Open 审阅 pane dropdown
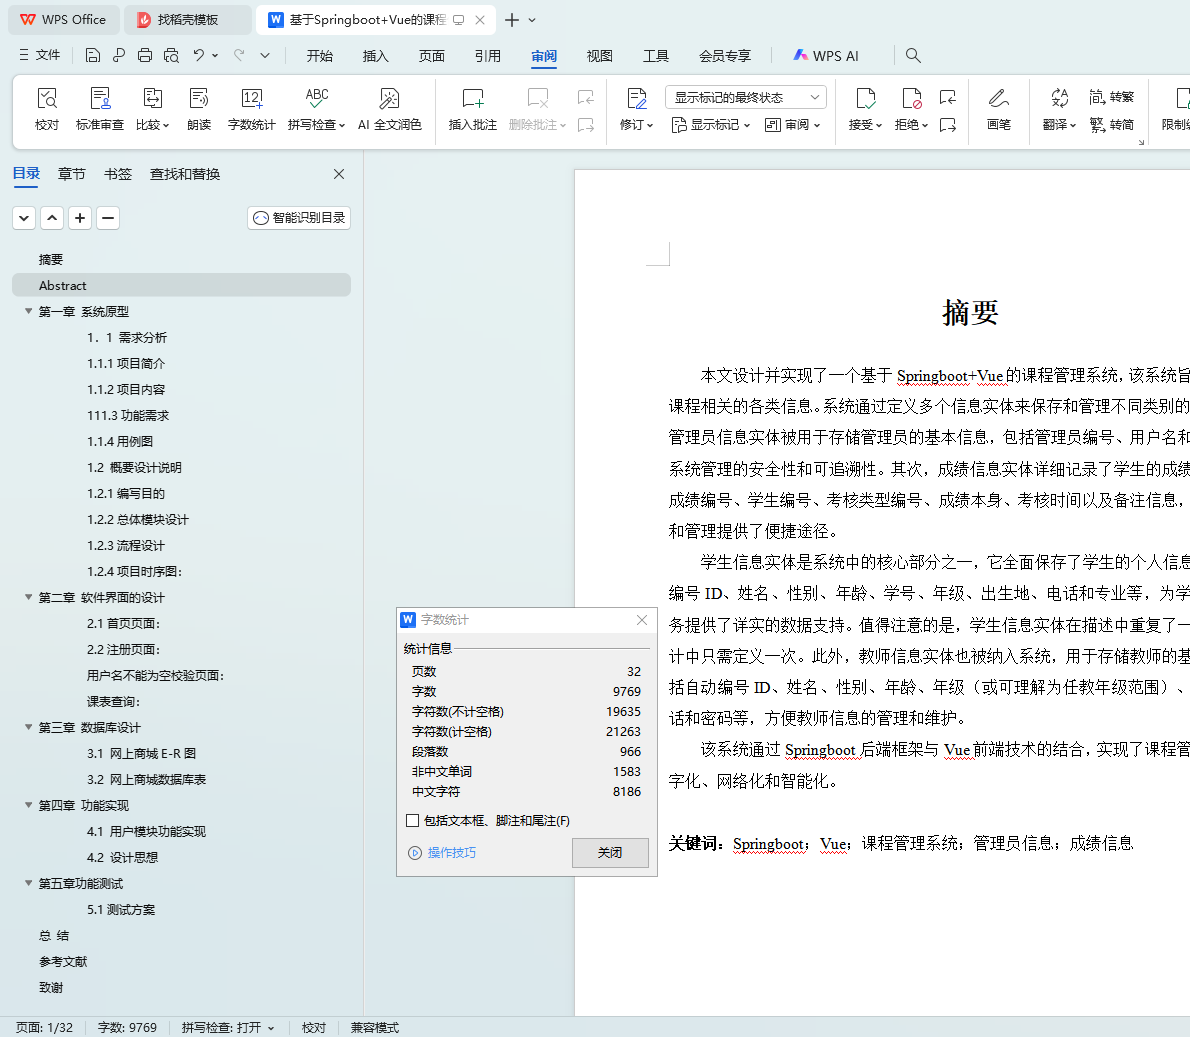Image resolution: width=1190 pixels, height=1037 pixels. (792, 125)
